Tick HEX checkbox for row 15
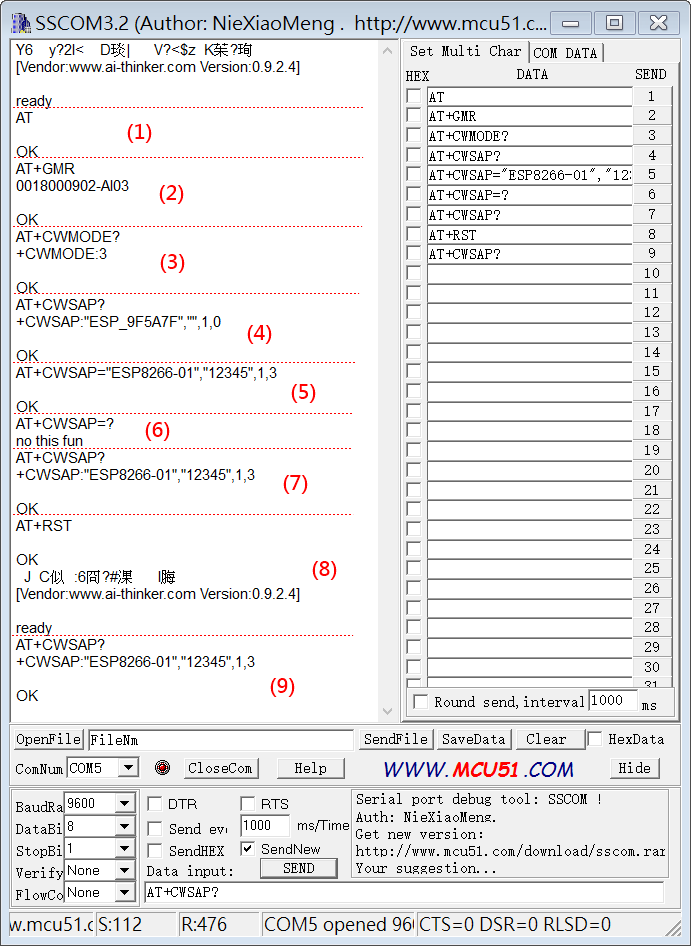Image resolution: width=691 pixels, height=946 pixels. 413,371
